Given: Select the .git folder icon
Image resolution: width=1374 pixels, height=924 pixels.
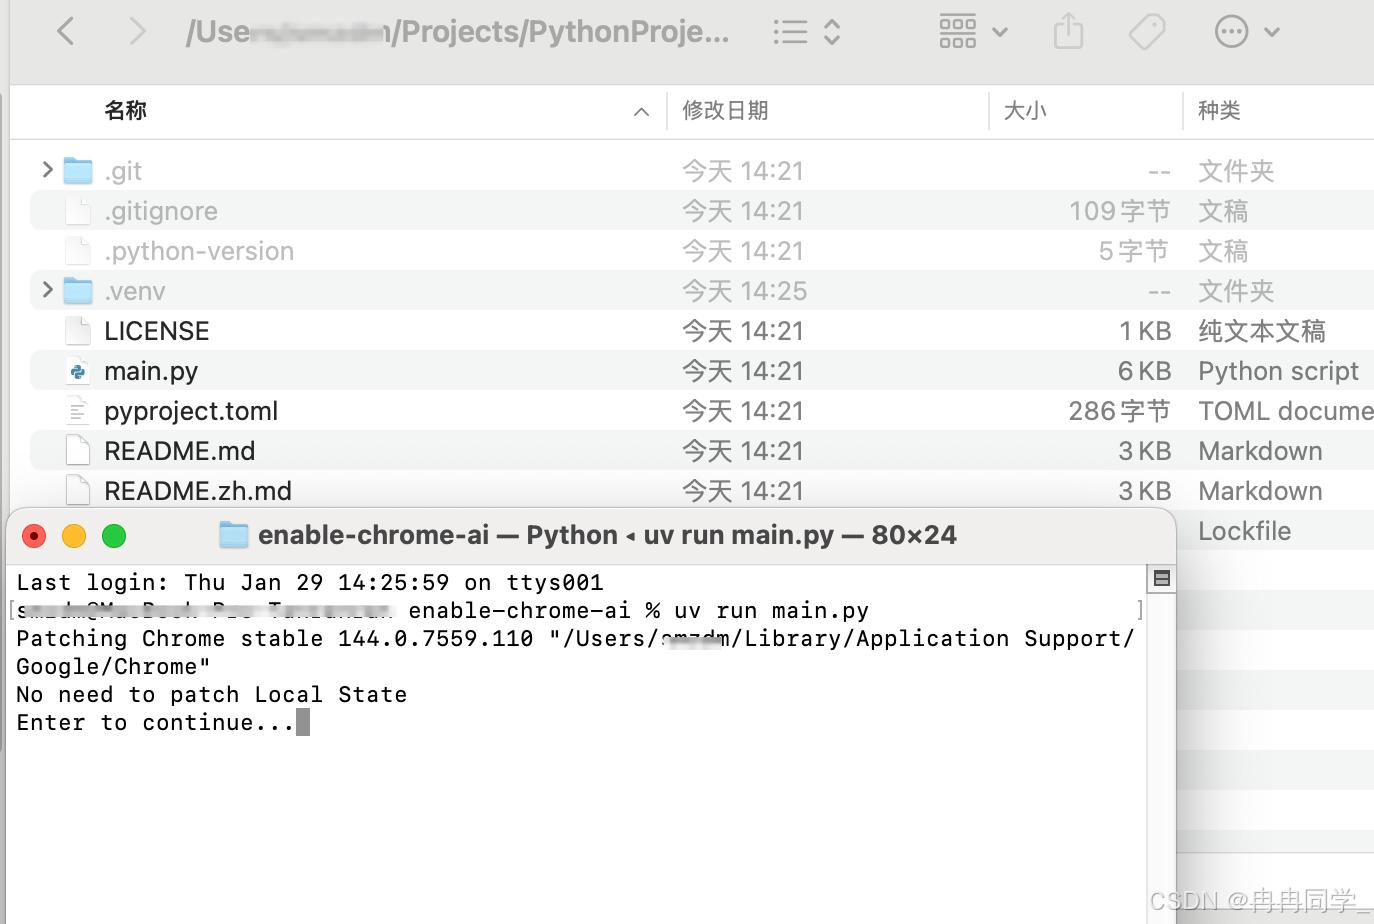Looking at the screenshot, I should [78, 171].
